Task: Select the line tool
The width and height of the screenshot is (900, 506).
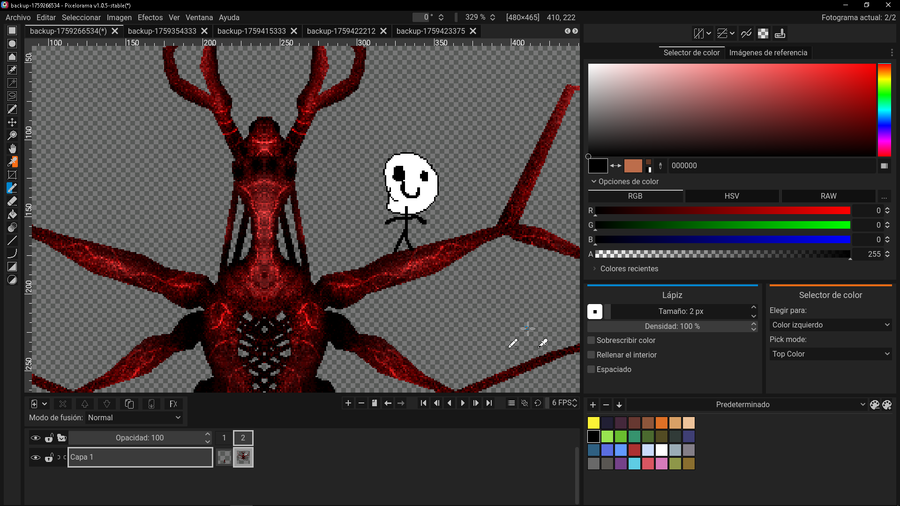Action: point(12,241)
